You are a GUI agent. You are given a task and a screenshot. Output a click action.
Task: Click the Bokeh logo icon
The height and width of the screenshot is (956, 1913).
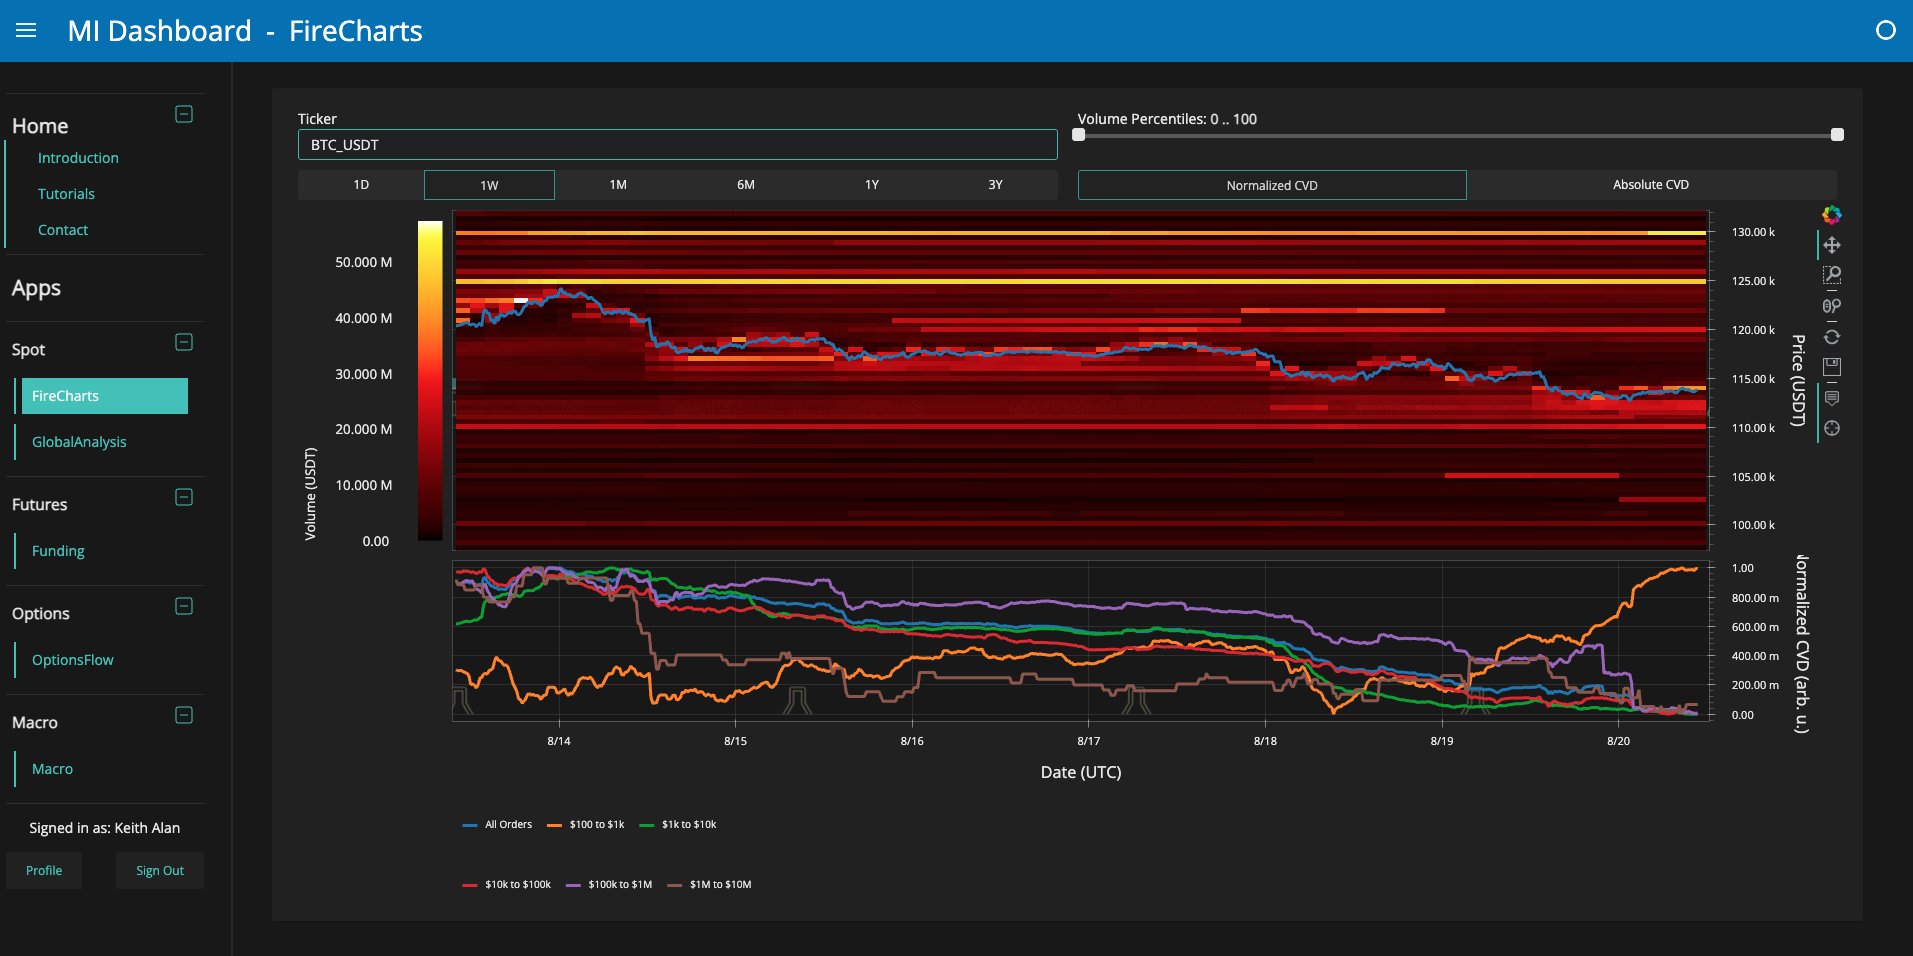point(1831,215)
